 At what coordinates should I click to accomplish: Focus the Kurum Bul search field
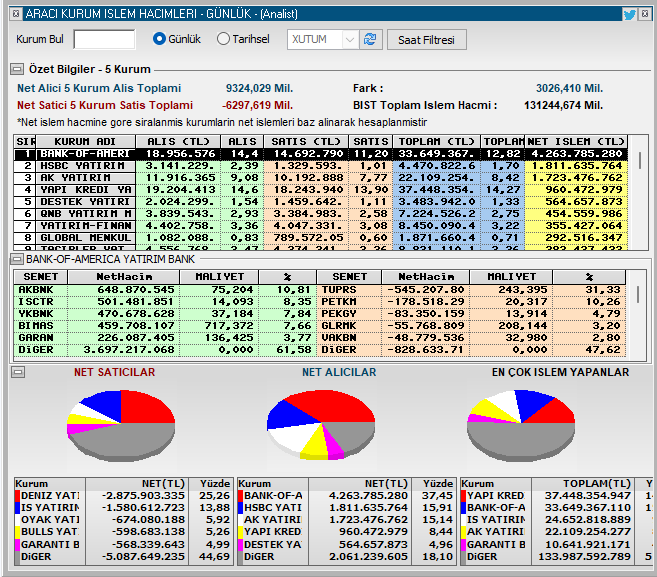click(104, 39)
